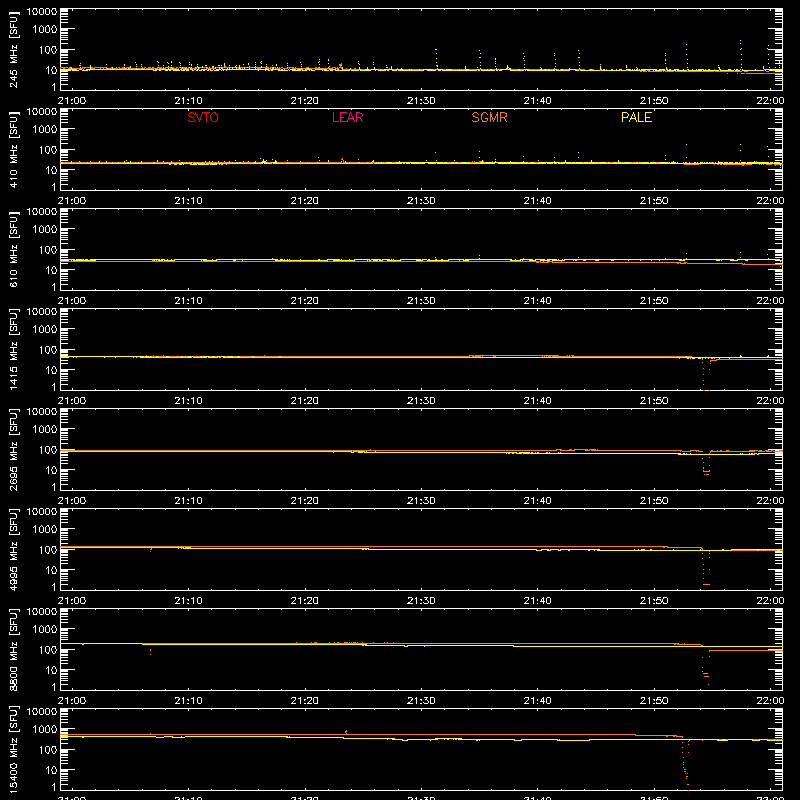
Task: Click the 22:00 time label of the 2695 MHz plot
Action: tap(770, 501)
